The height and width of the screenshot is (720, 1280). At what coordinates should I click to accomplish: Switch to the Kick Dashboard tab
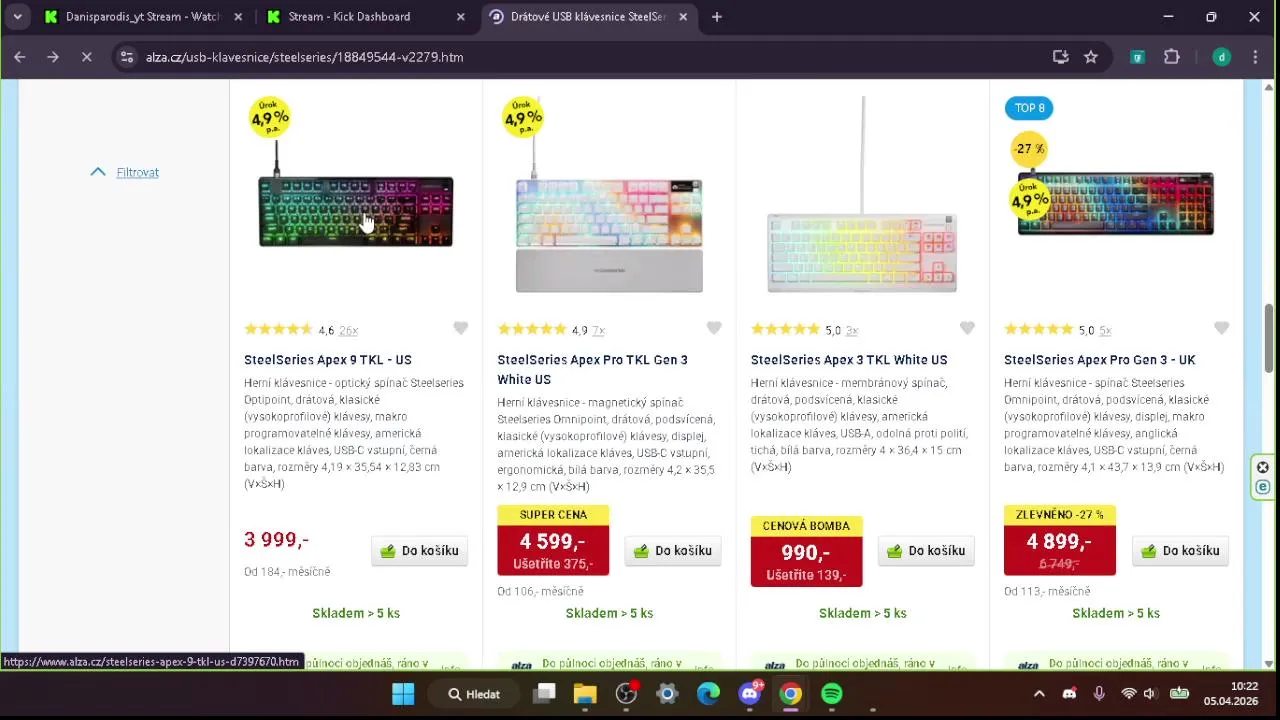[x=349, y=17]
